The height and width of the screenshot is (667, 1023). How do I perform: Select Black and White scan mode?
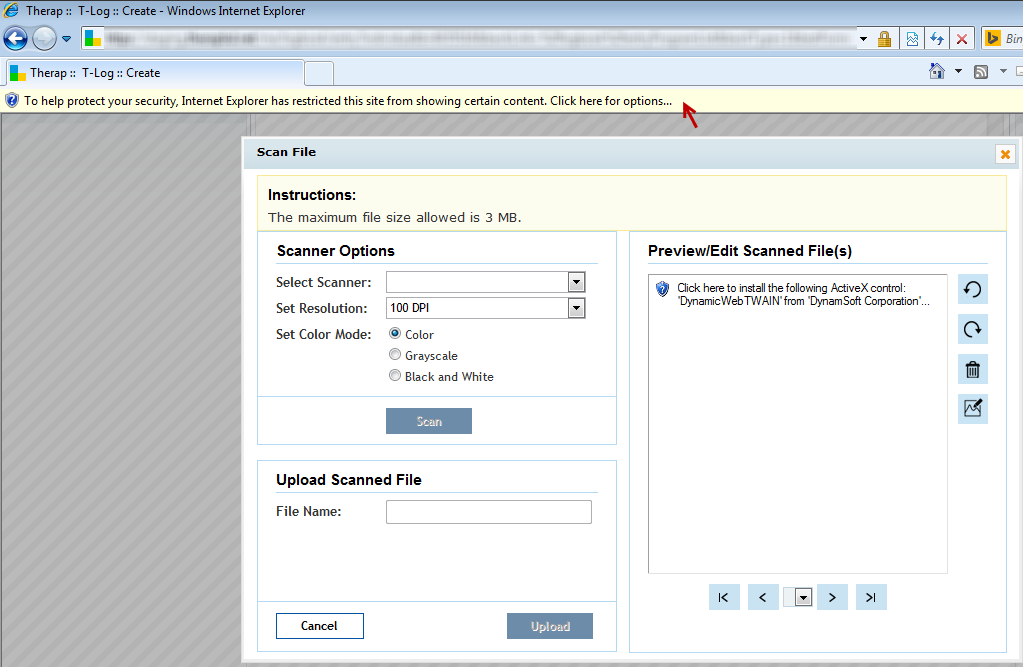[395, 375]
